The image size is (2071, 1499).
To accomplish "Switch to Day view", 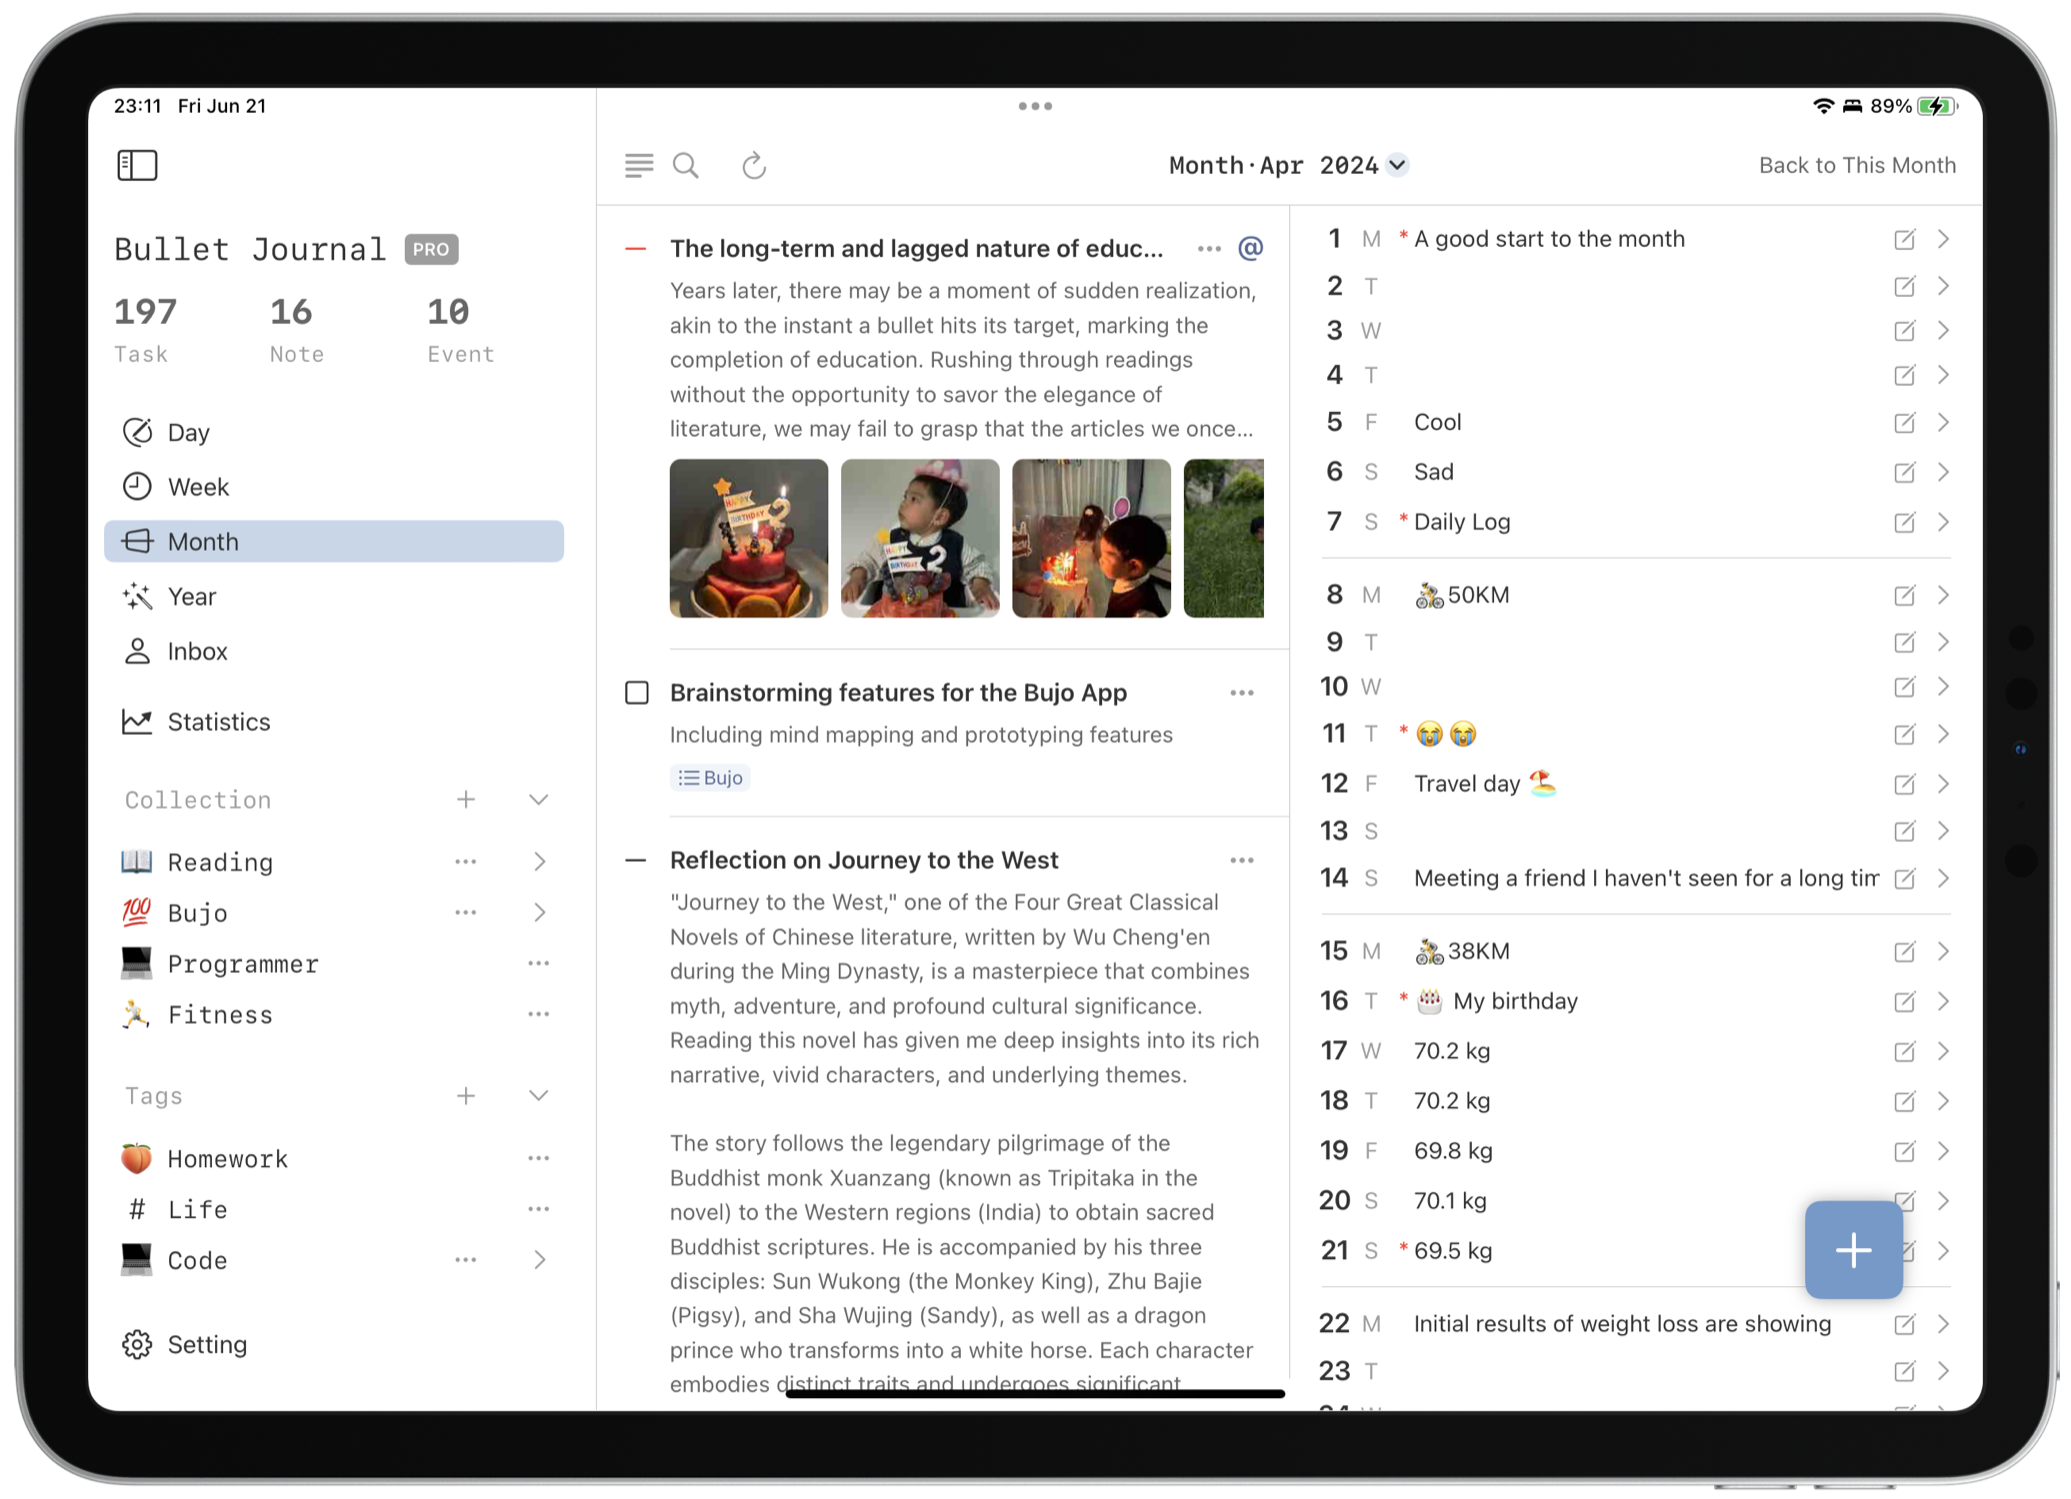I will [x=334, y=432].
